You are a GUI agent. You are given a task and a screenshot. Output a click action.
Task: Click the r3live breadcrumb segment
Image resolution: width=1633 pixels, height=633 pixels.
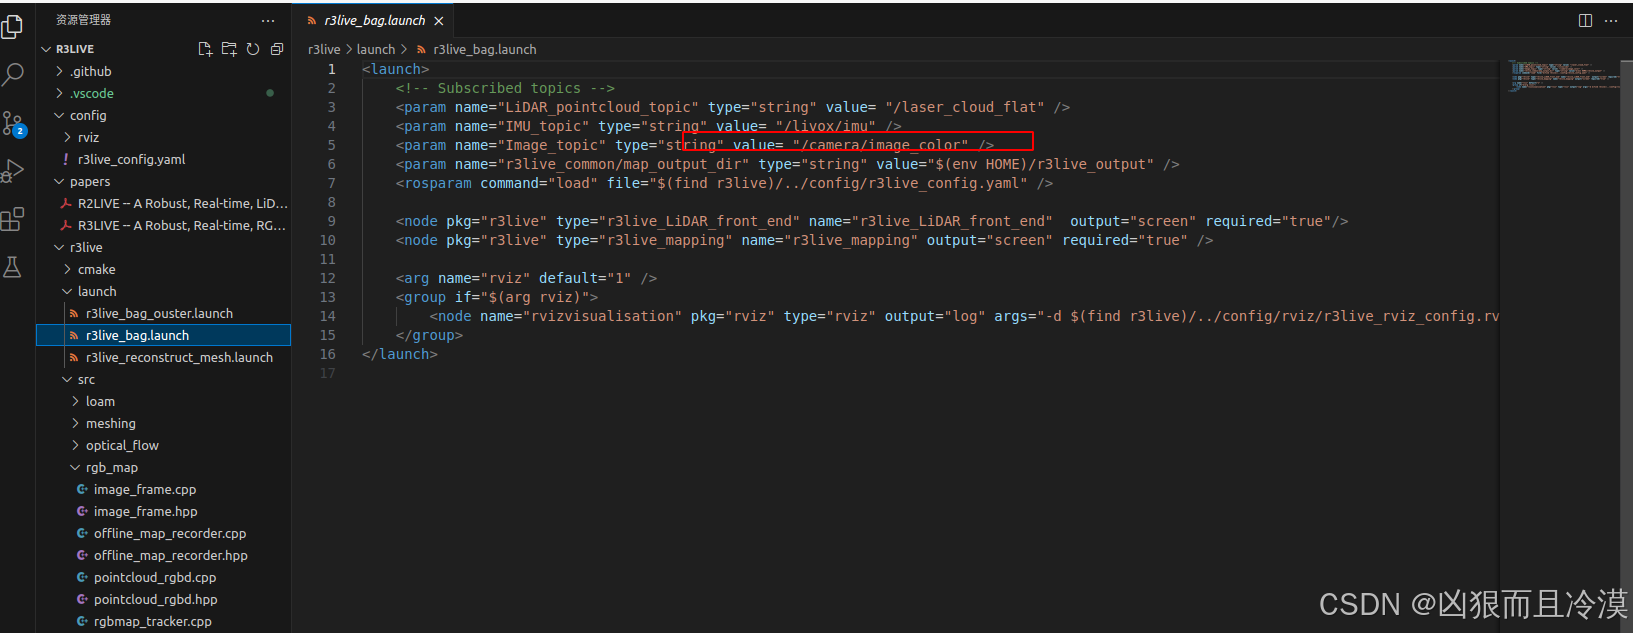[x=324, y=49]
